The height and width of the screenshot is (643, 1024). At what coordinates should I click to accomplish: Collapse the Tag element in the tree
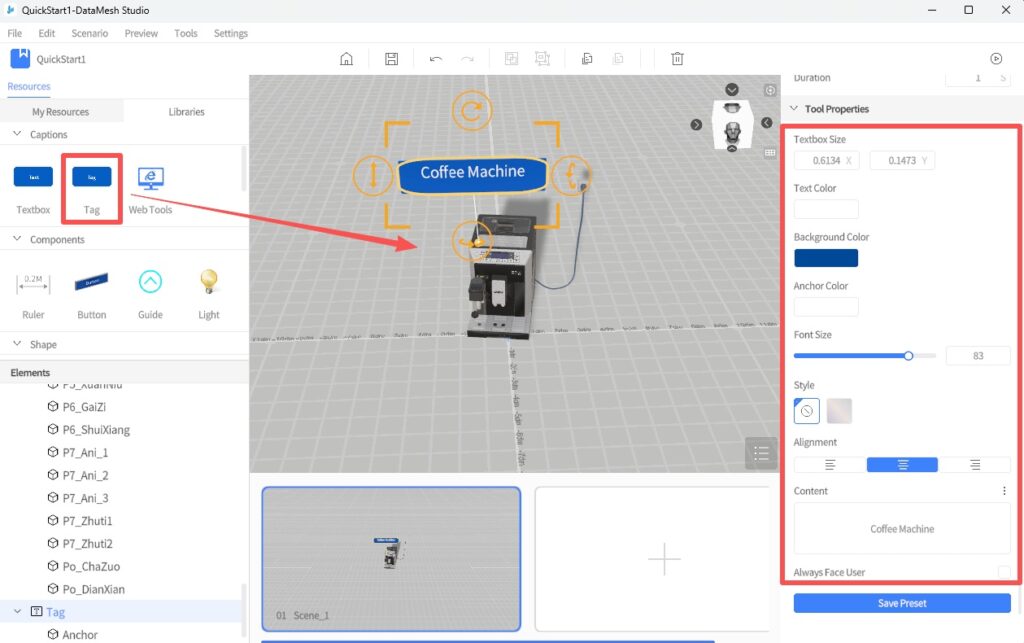click(x=18, y=612)
